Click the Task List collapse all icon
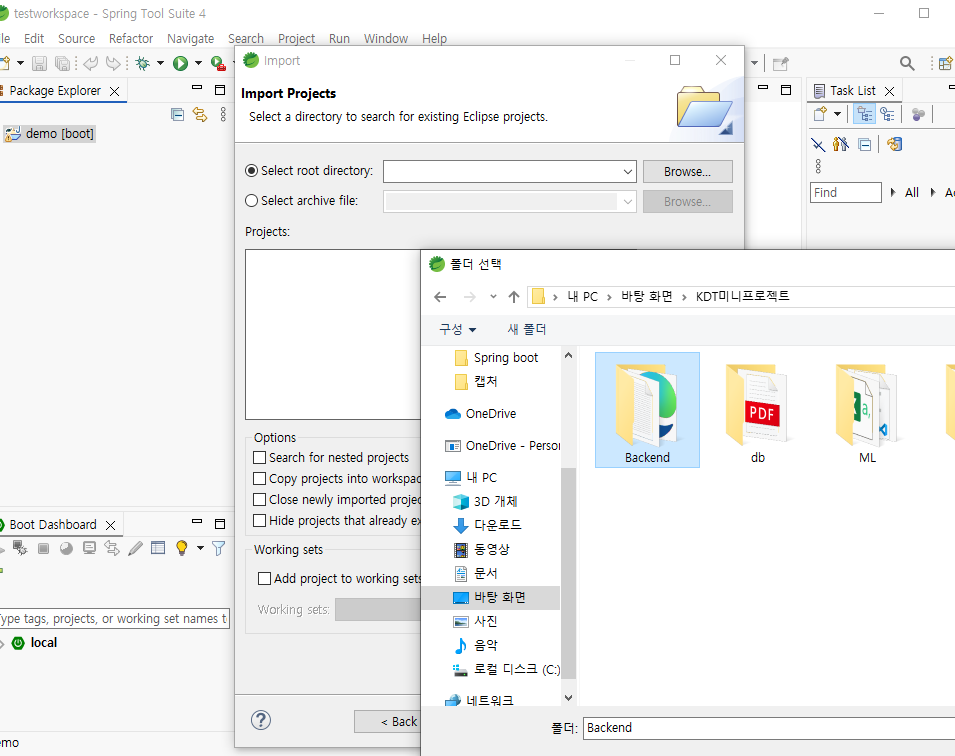 point(864,144)
